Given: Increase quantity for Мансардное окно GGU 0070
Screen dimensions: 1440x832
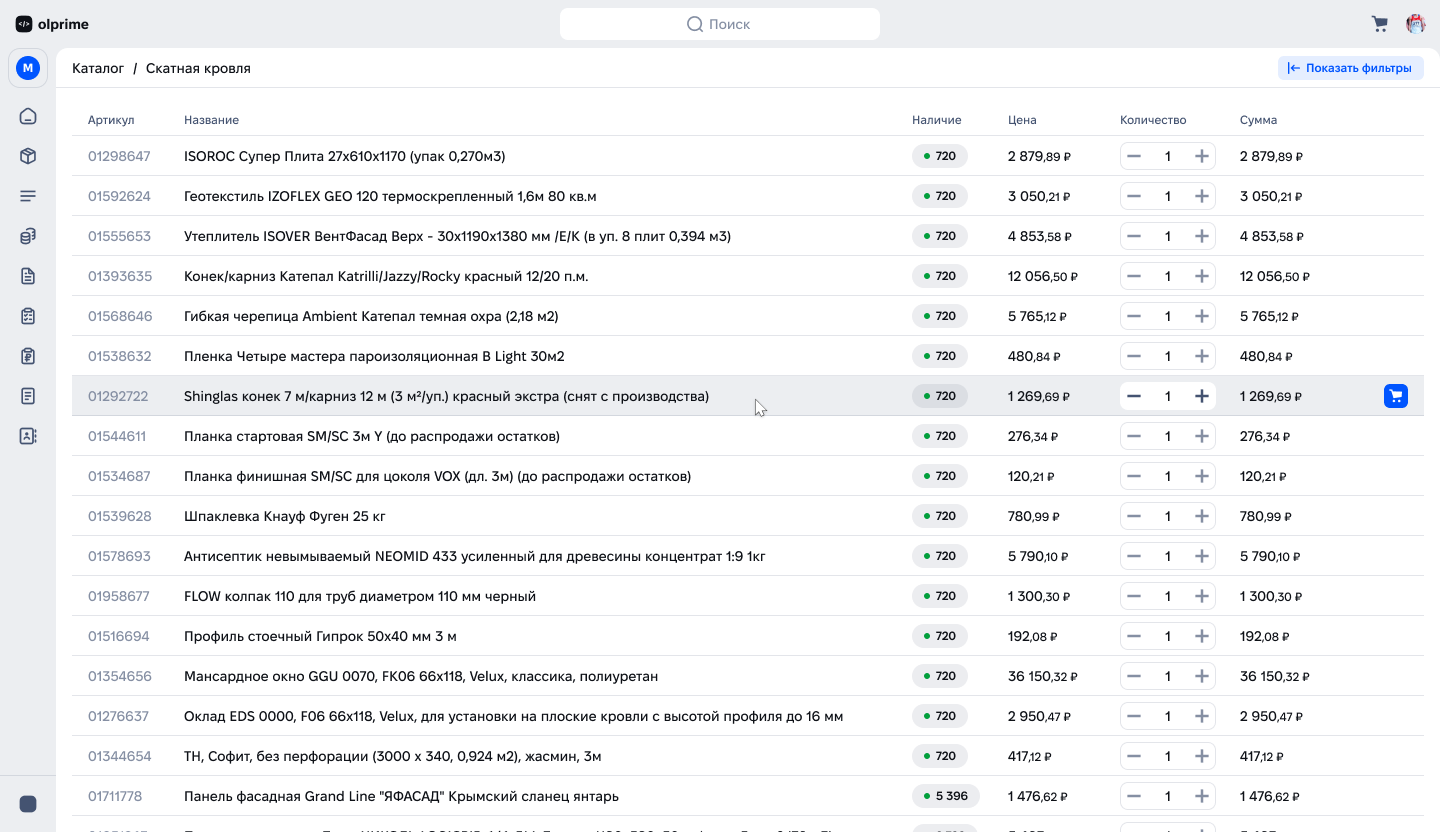Looking at the screenshot, I should [x=1202, y=676].
